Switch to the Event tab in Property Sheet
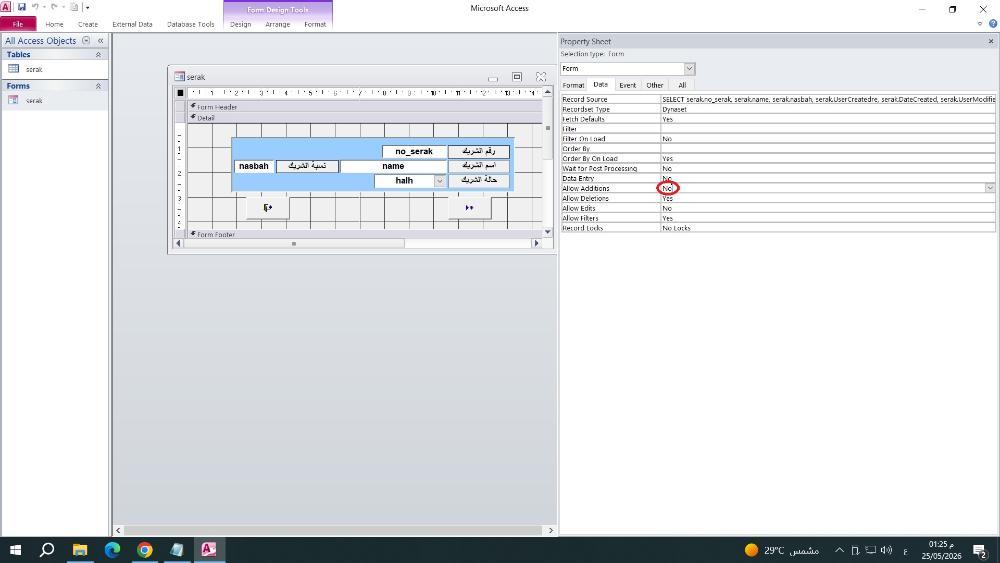This screenshot has height=563, width=1000. pos(628,85)
